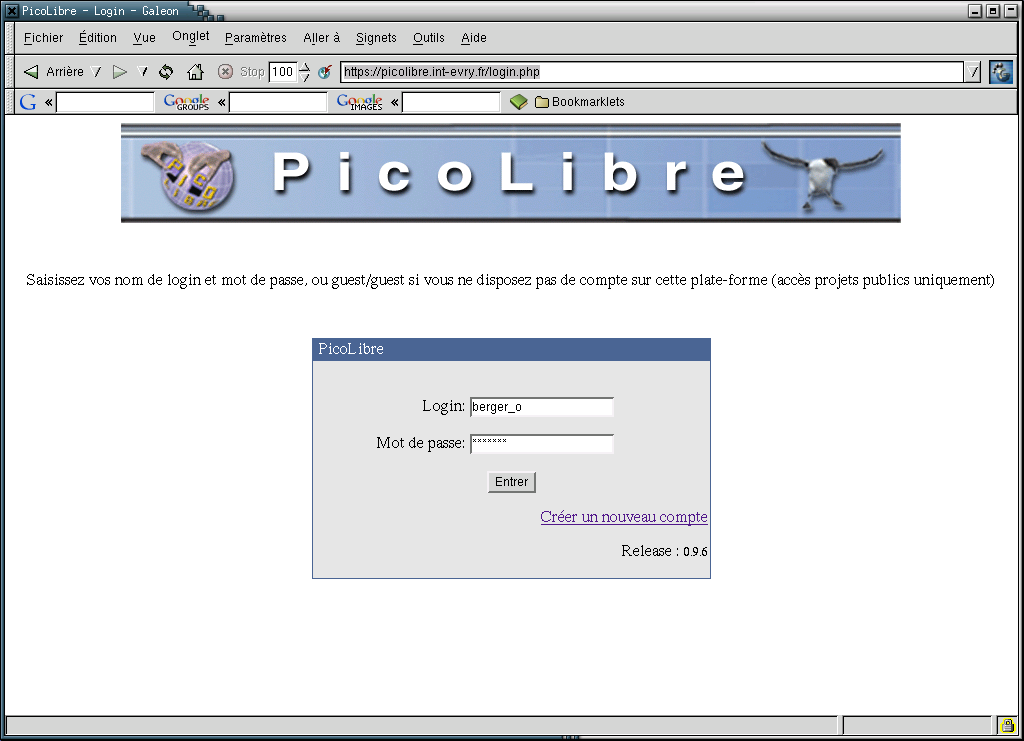
Task: Click the Google Groups search input
Action: click(x=278, y=102)
